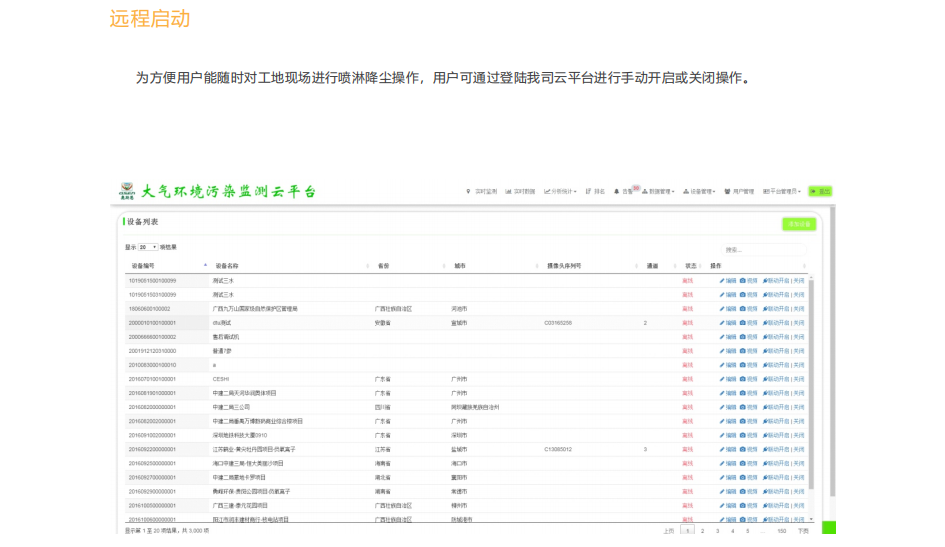Image resolution: width=945 pixels, height=547 pixels.
Task: Sort table by 设备编号 column header
Action: [x=143, y=266]
